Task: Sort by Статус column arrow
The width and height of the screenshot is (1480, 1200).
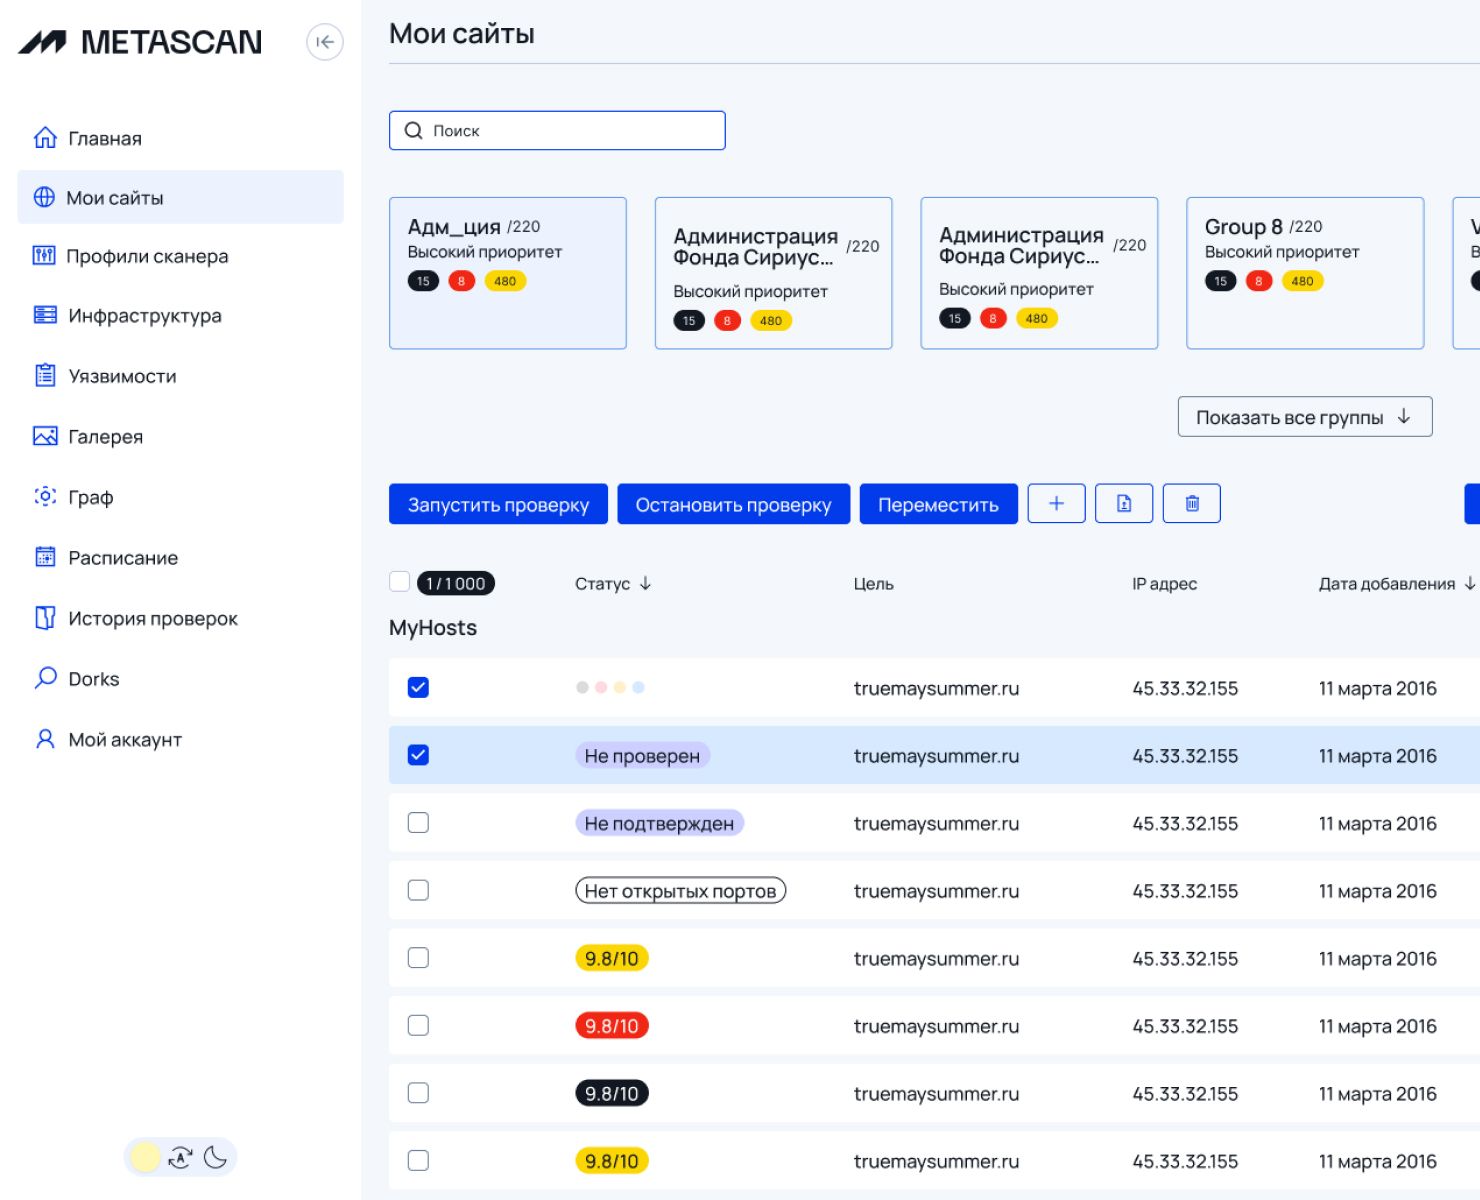Action: point(645,583)
